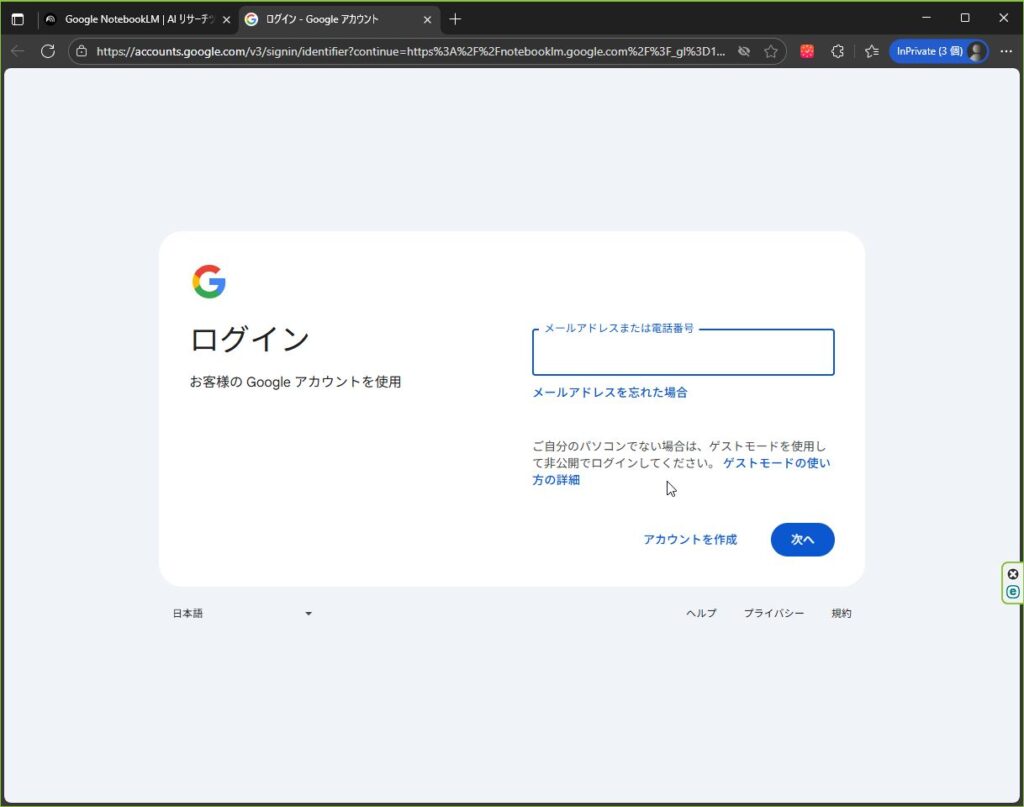Switch to the Google NotebookLM tab
1024x807 pixels.
pos(138,20)
